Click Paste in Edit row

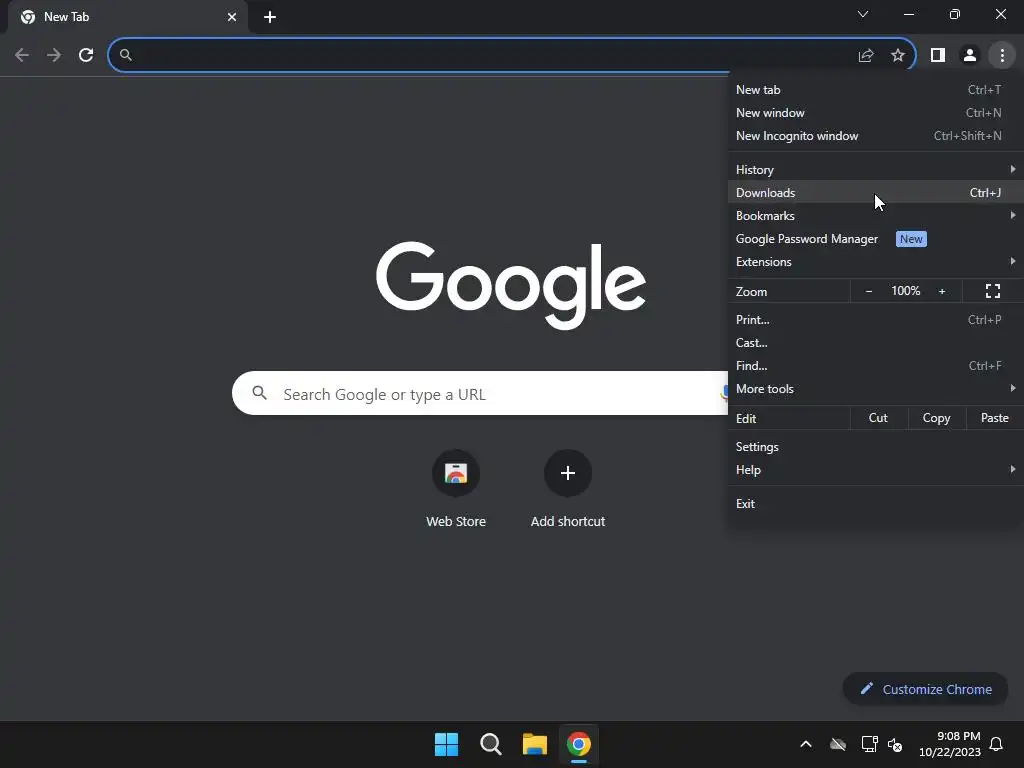pos(995,418)
